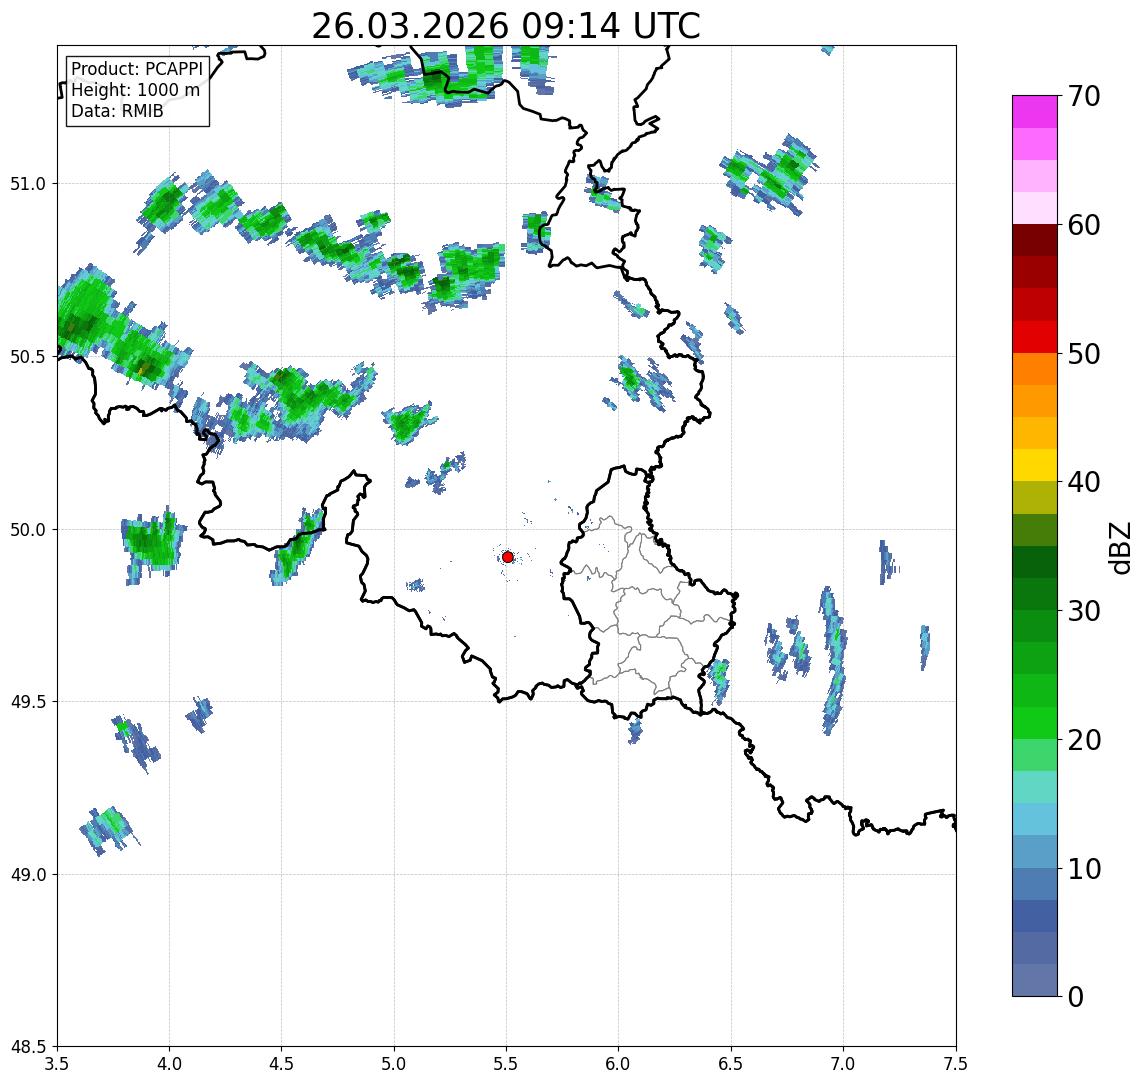The height and width of the screenshot is (1084, 1145).
Task: Click the 'Data: RMIB' legend line
Action: [117, 111]
